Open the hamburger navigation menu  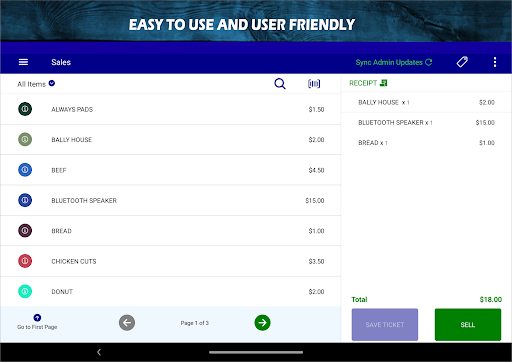pyautogui.click(x=23, y=62)
